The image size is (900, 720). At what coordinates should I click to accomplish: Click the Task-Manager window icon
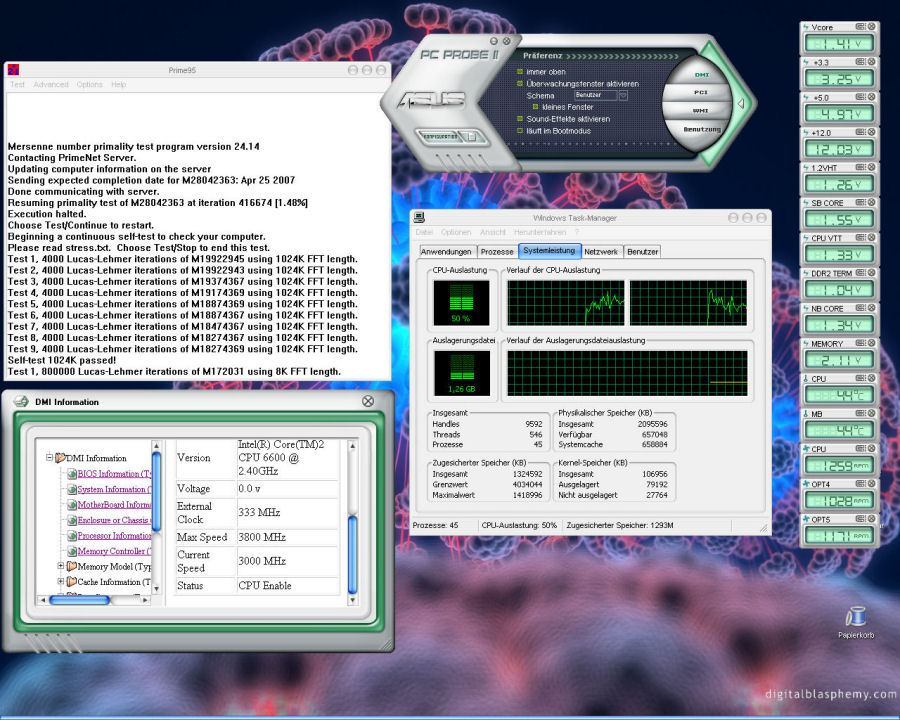pyautogui.click(x=419, y=217)
